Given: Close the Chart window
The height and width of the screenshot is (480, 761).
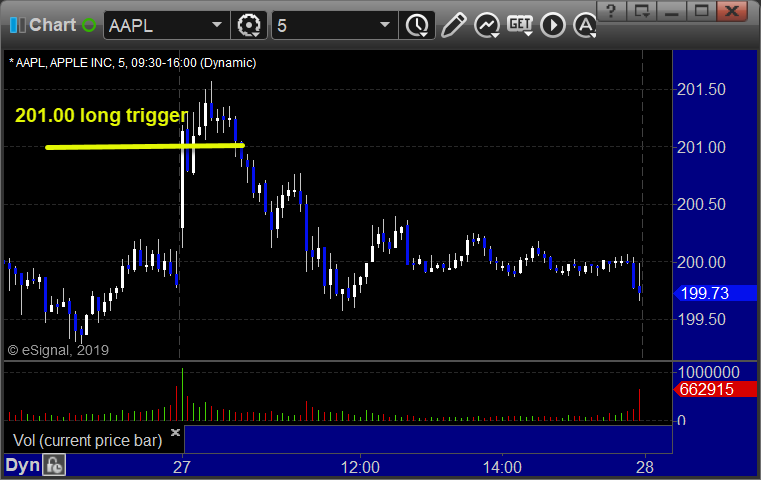Looking at the screenshot, I should (x=732, y=11).
